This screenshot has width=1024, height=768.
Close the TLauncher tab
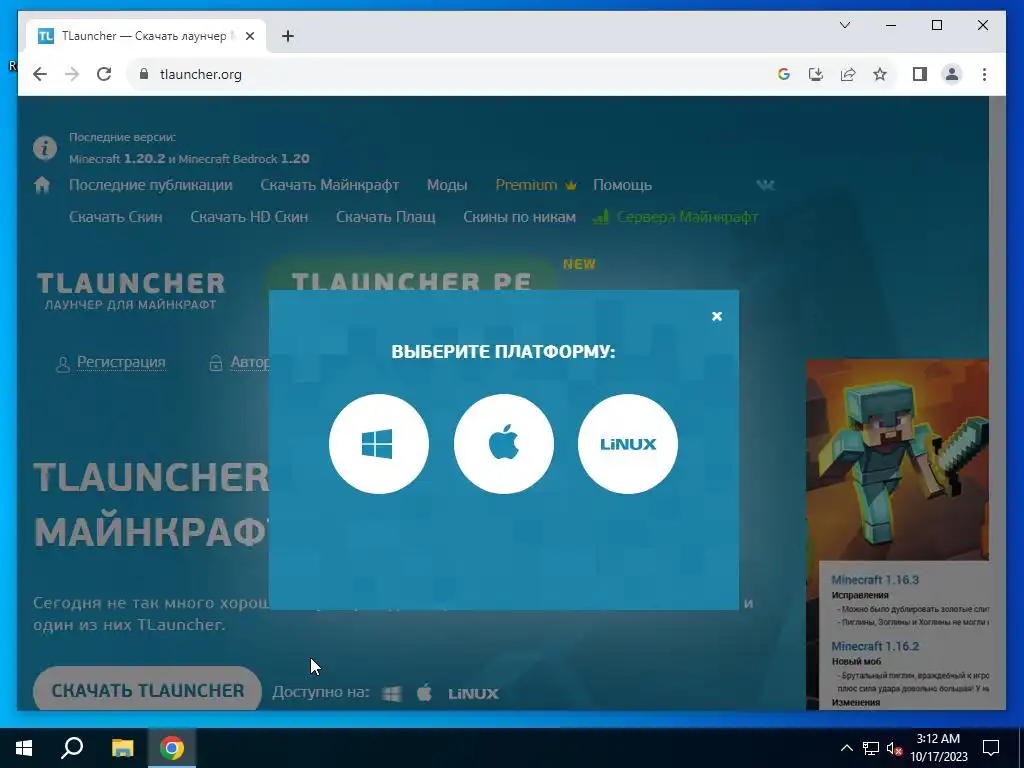[x=249, y=36]
